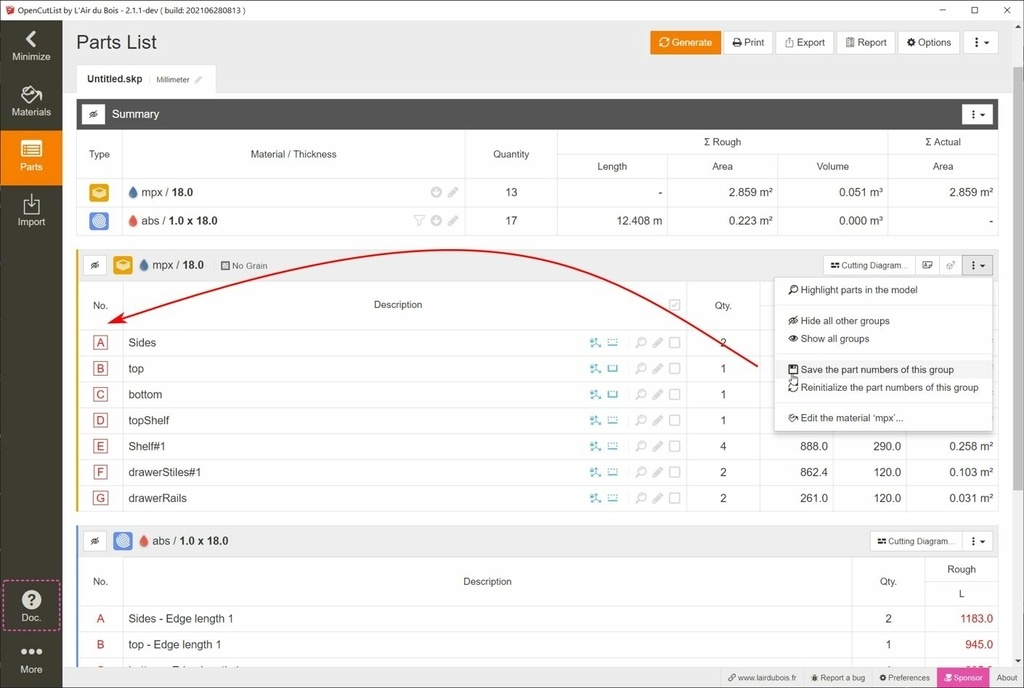Check the top part row checkbox
Image resolution: width=1024 pixels, height=688 pixels.
tap(675, 369)
